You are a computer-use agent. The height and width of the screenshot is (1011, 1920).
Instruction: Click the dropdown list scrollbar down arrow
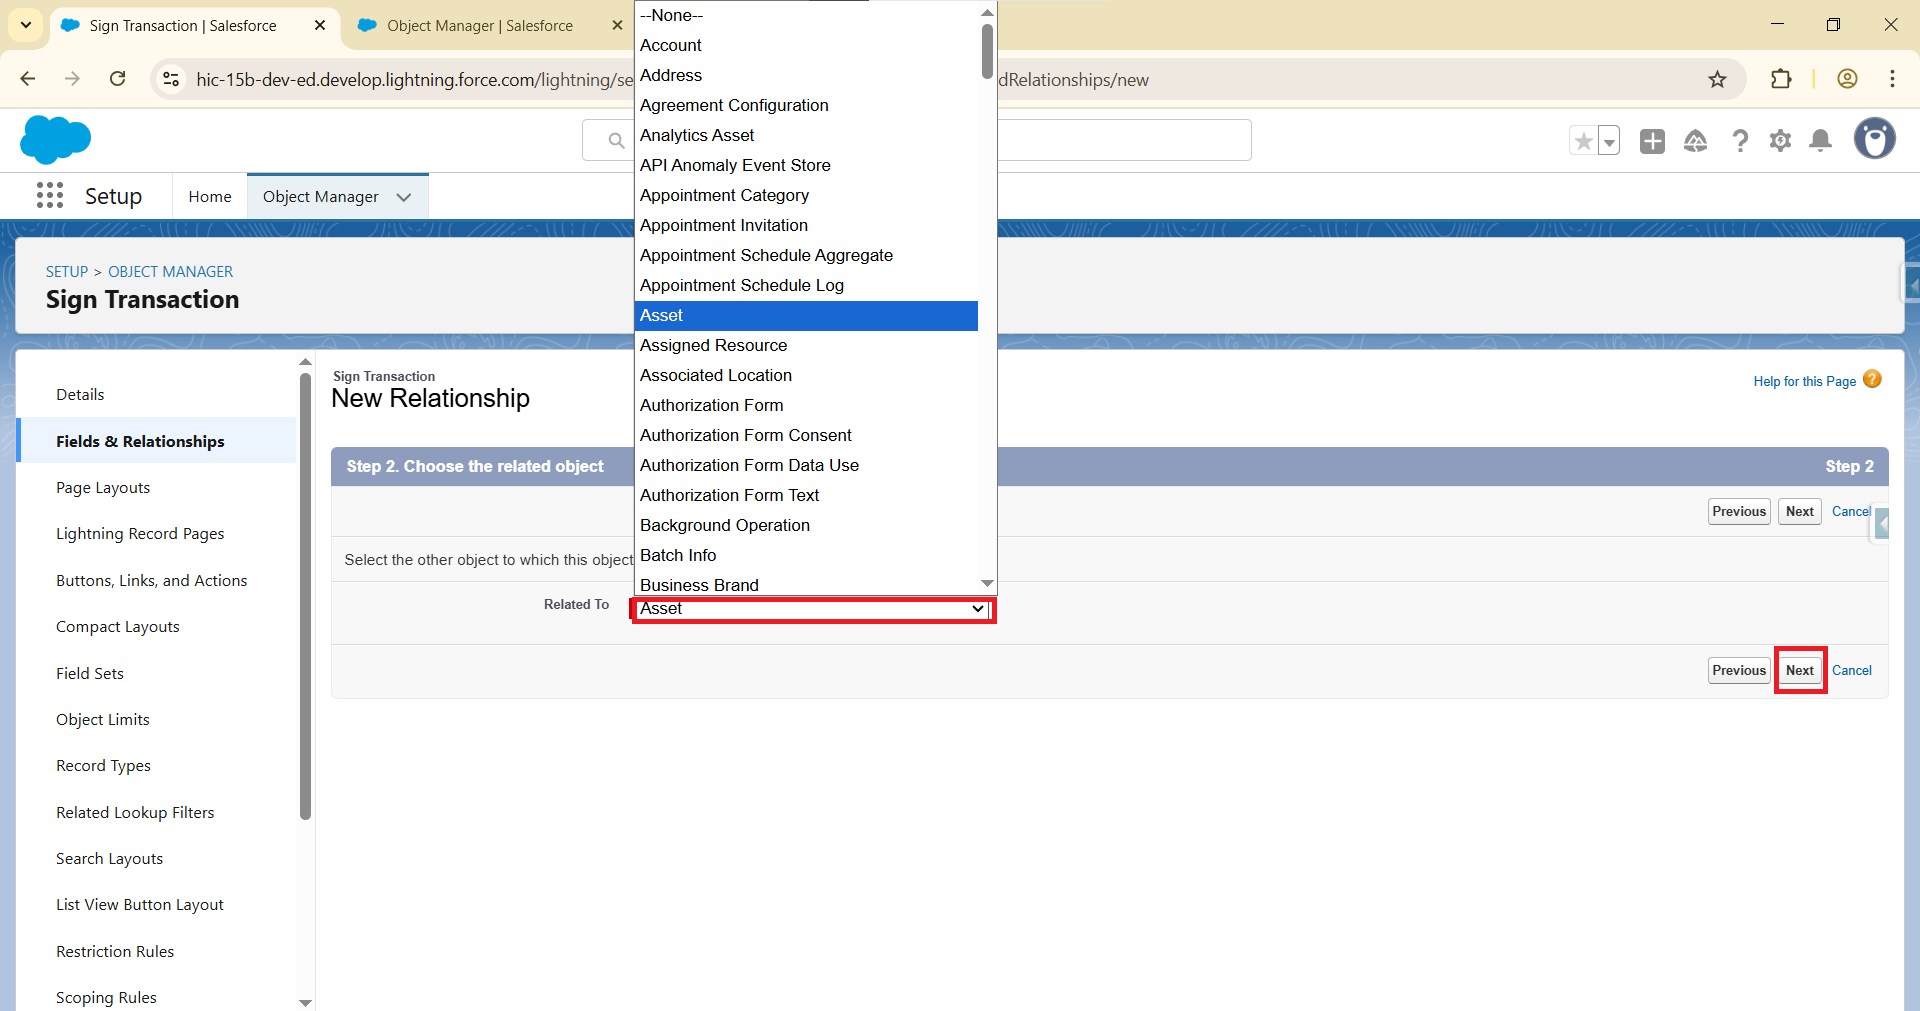pyautogui.click(x=987, y=584)
